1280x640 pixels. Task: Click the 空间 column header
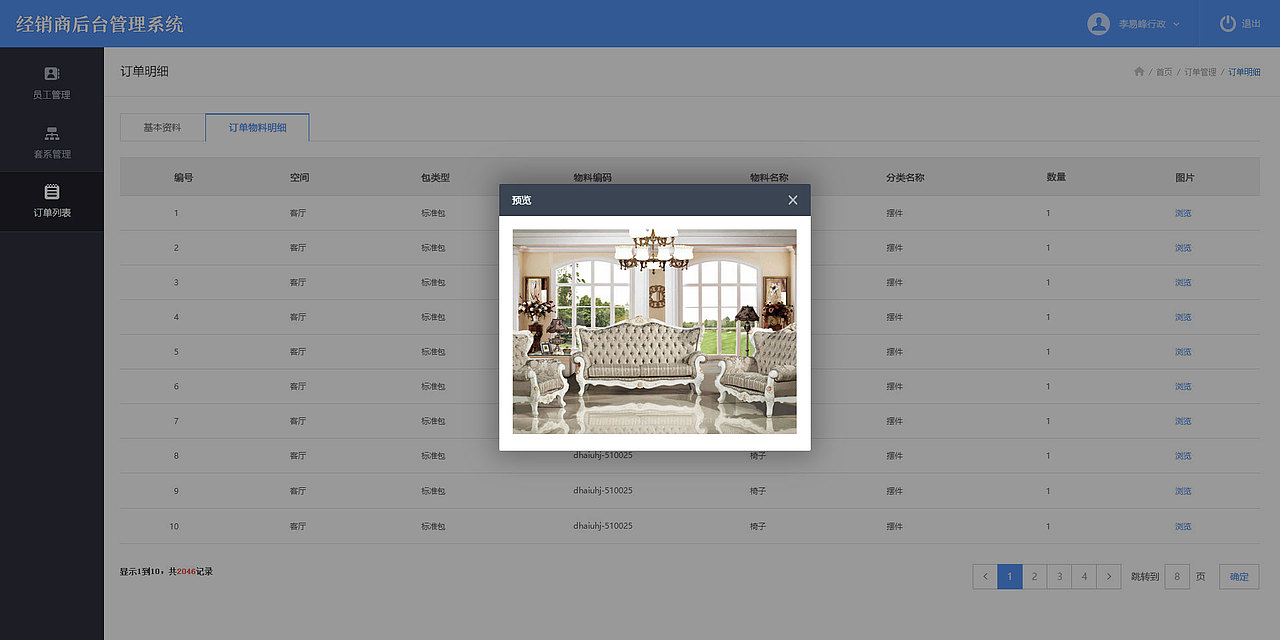pos(299,177)
